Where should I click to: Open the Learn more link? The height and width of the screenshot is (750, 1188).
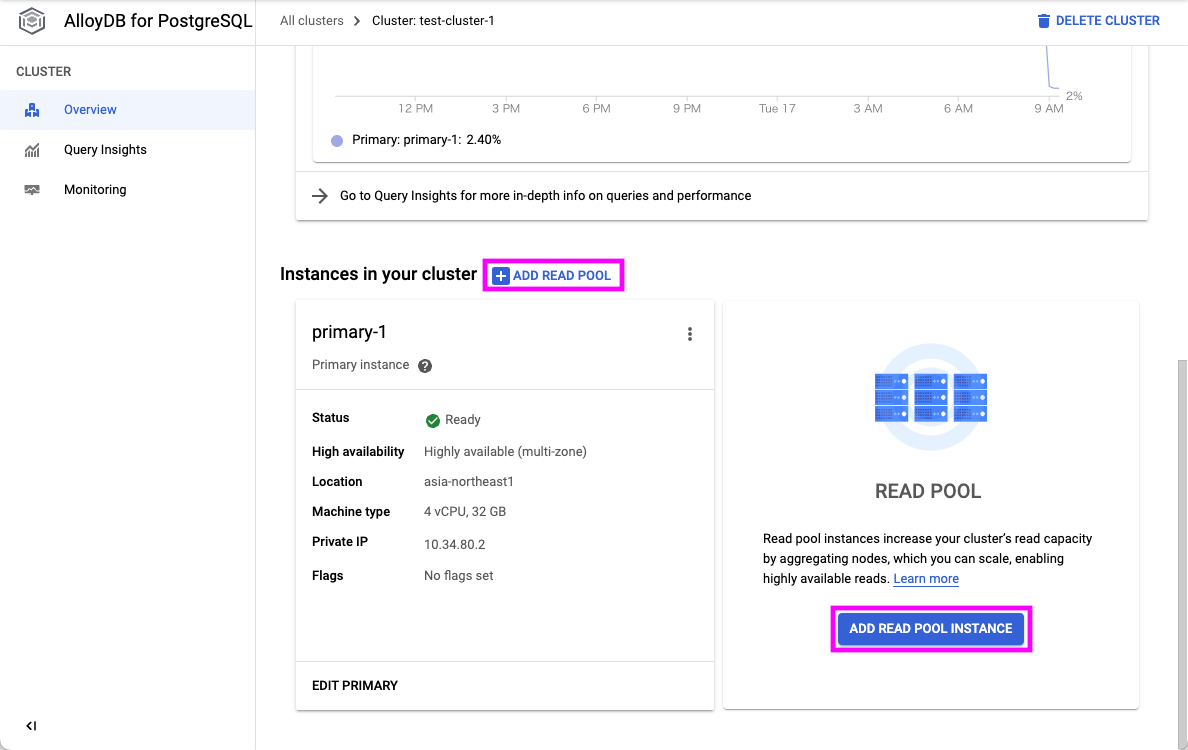pyautogui.click(x=926, y=579)
